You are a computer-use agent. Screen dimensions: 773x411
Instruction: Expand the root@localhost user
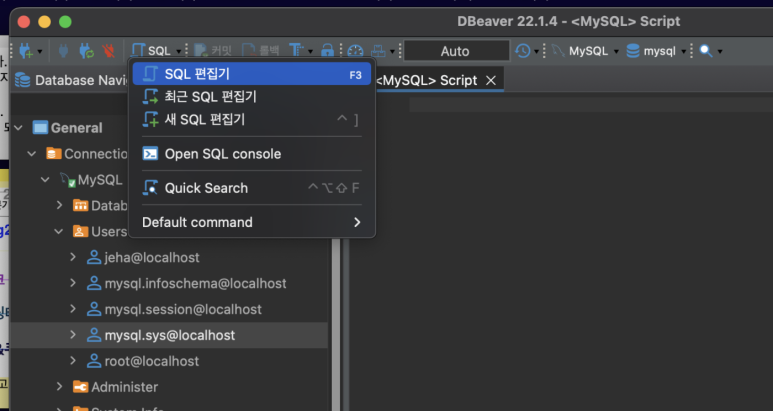(x=73, y=360)
